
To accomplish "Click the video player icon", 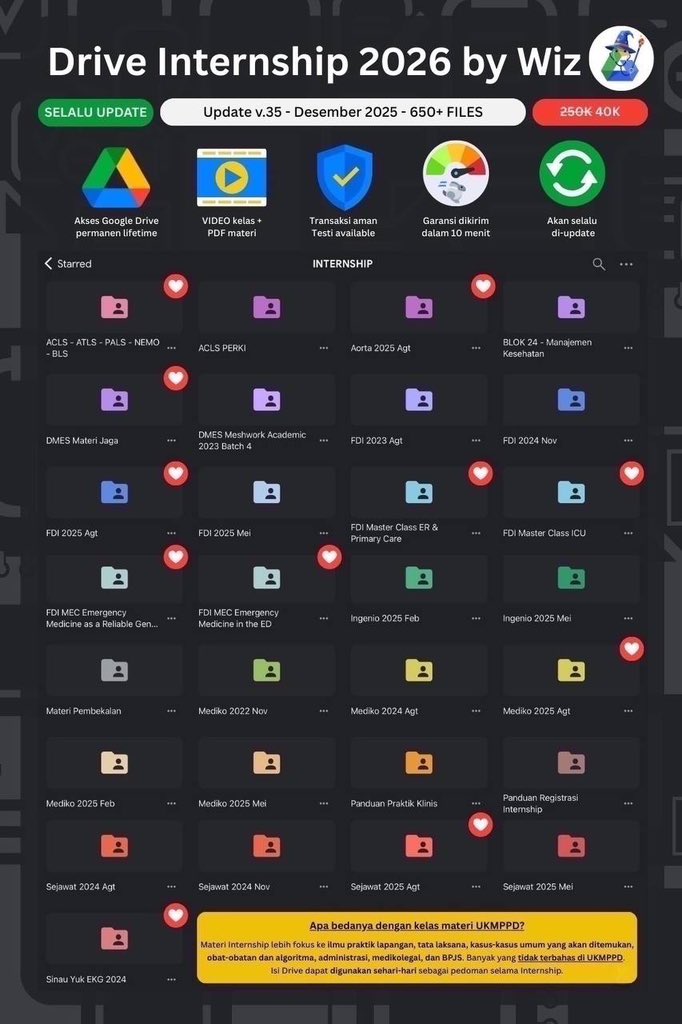I will point(232,177).
